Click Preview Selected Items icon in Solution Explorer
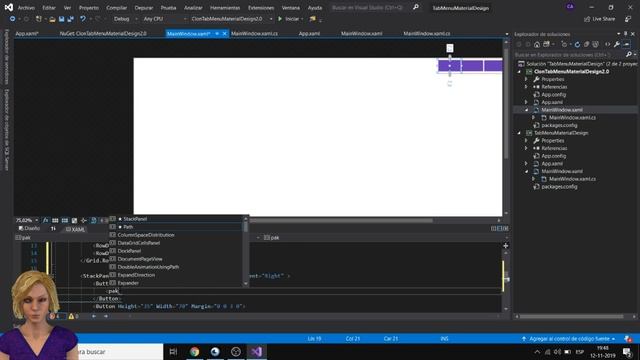The image size is (640, 360). pyautogui.click(x=627, y=44)
